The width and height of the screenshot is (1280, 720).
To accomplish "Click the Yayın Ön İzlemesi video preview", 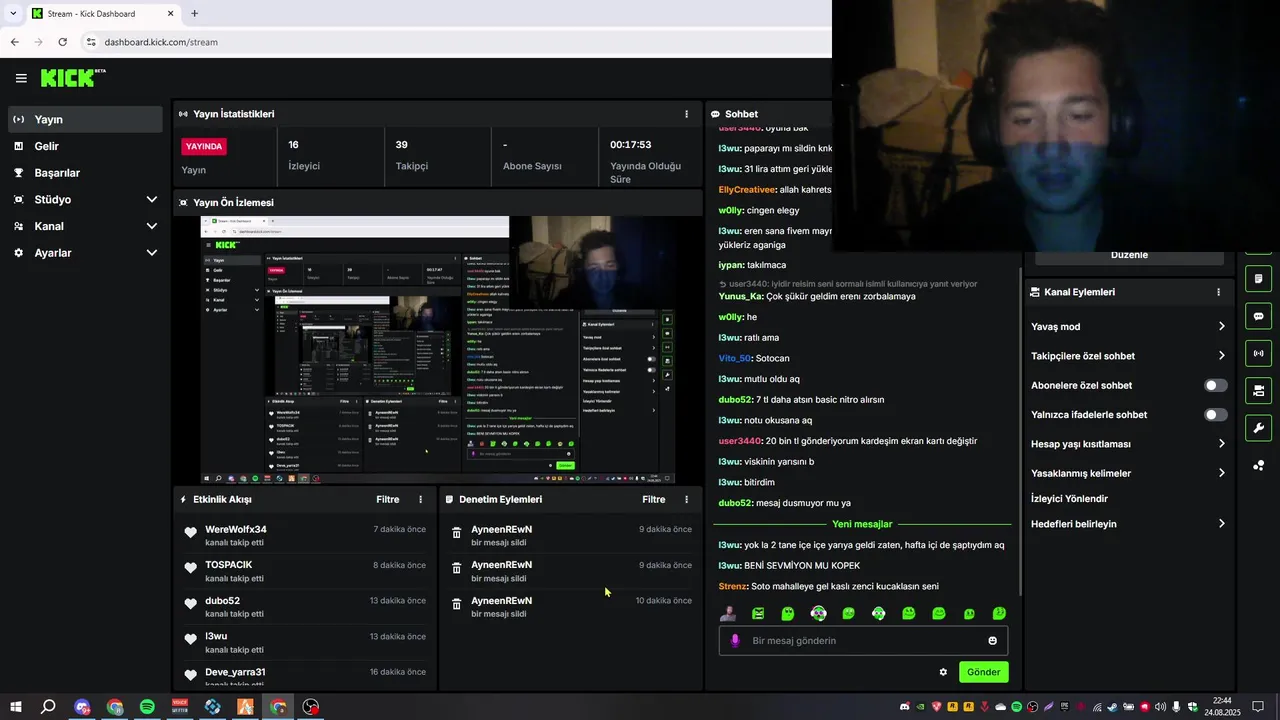I will 438,350.
